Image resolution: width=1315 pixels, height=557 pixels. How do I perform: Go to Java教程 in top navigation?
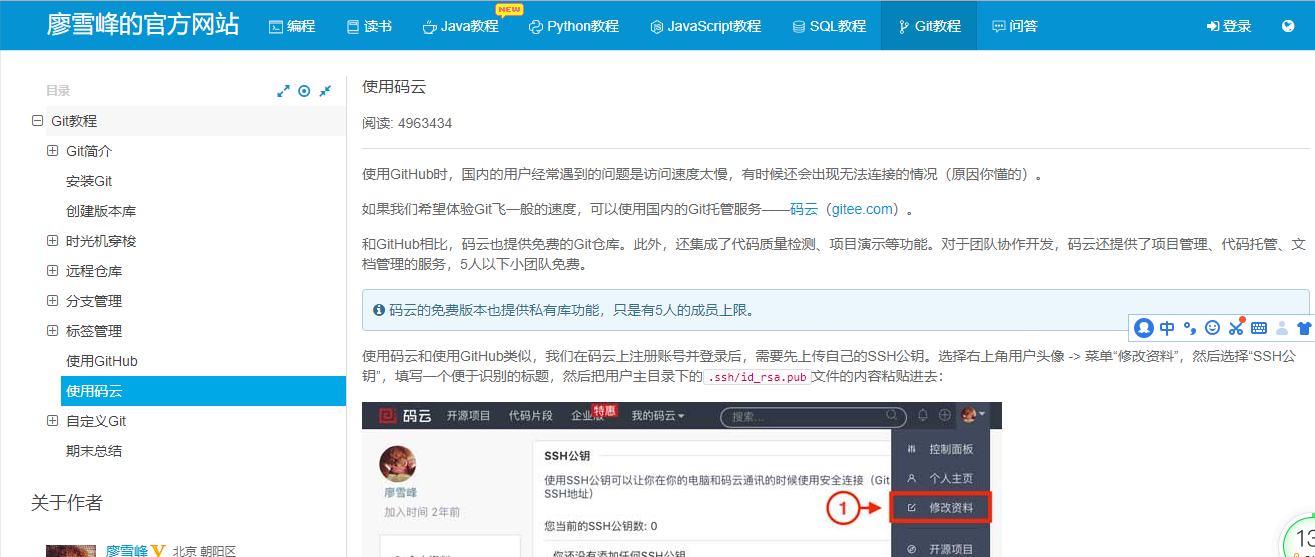(x=460, y=26)
